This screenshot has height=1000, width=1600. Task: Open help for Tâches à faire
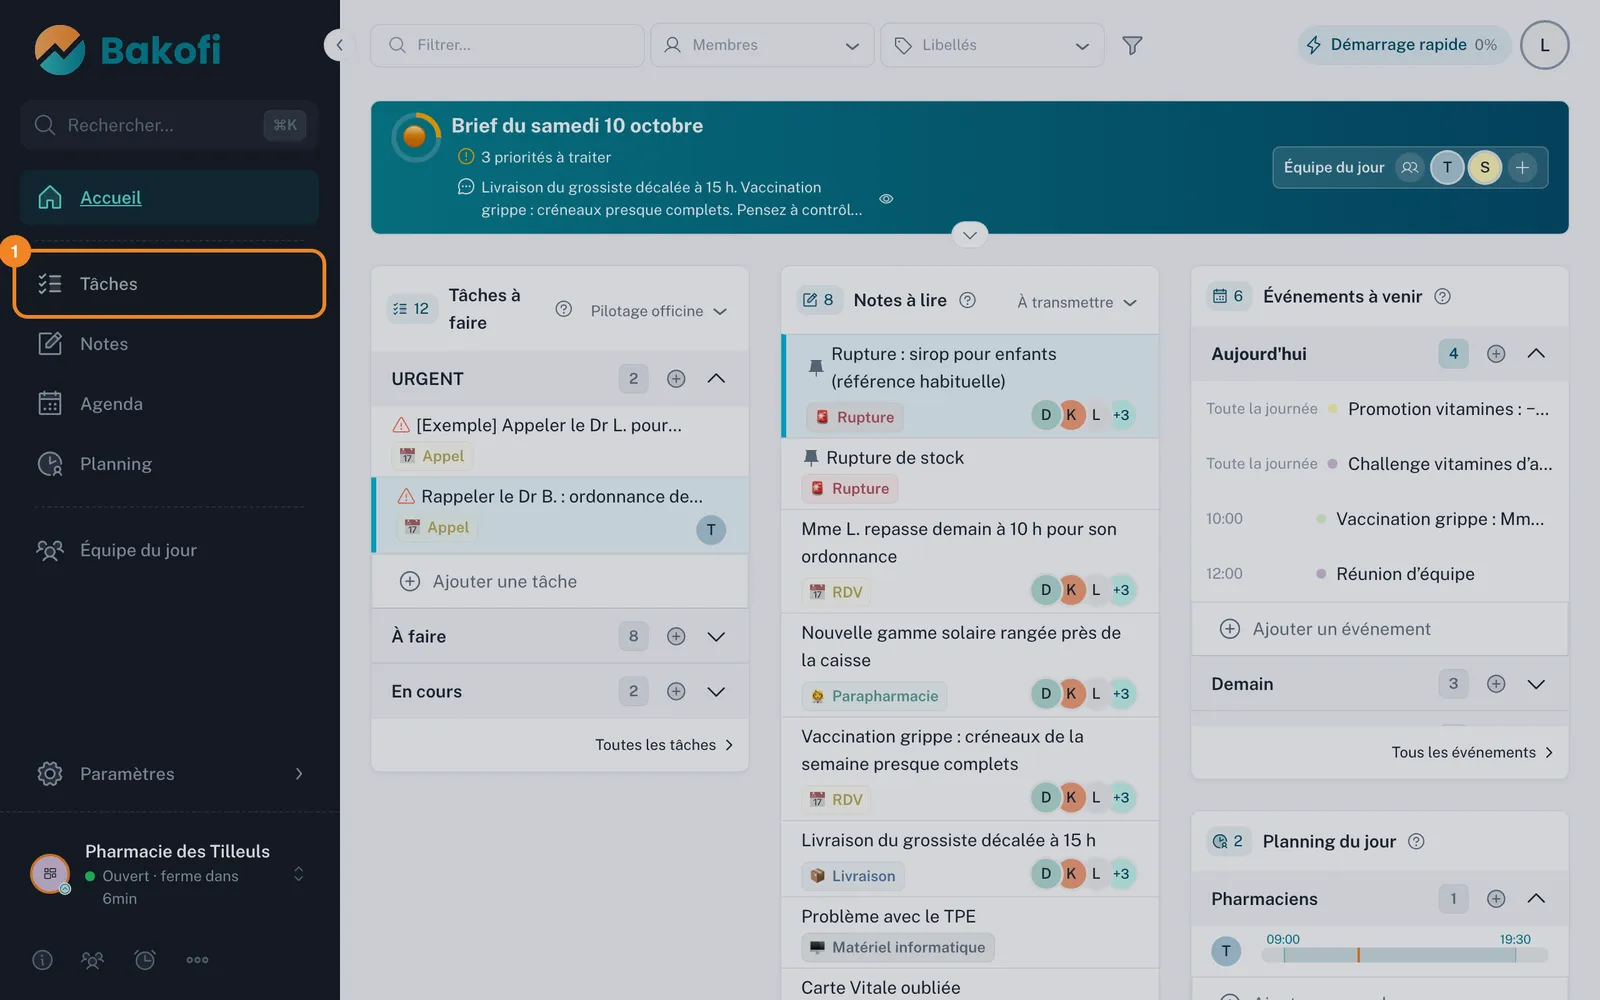(x=564, y=309)
